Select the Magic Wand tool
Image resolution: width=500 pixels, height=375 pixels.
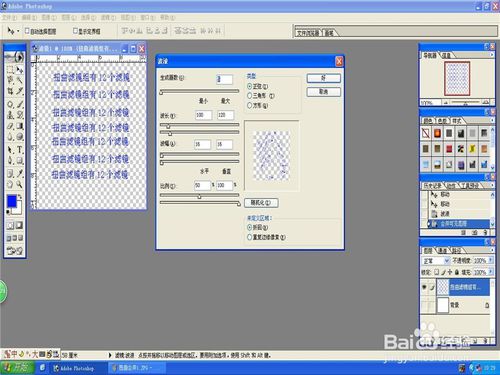20,80
